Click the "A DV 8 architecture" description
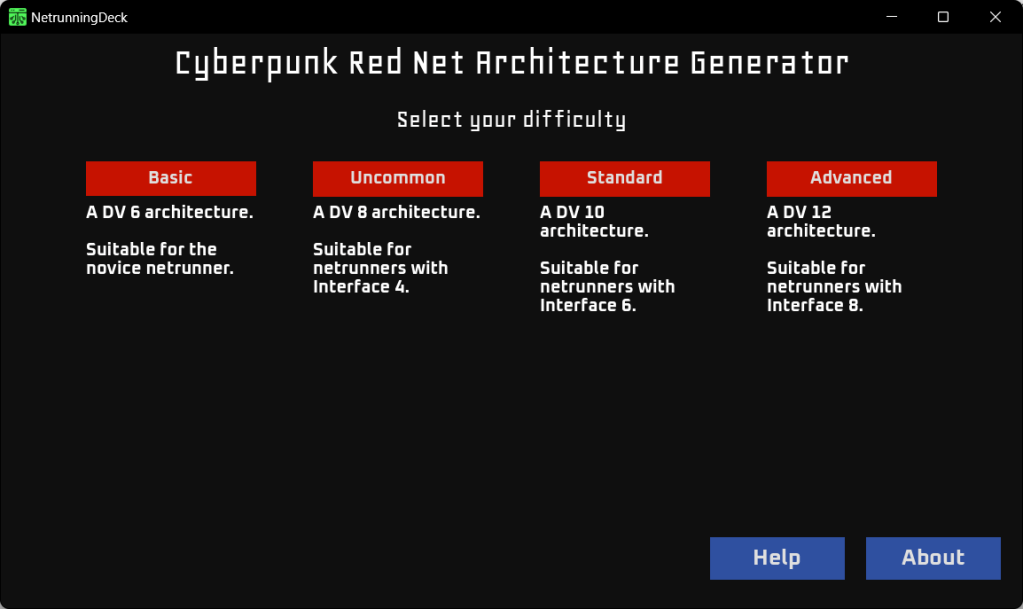This screenshot has height=609, width=1023. pyautogui.click(x=397, y=212)
